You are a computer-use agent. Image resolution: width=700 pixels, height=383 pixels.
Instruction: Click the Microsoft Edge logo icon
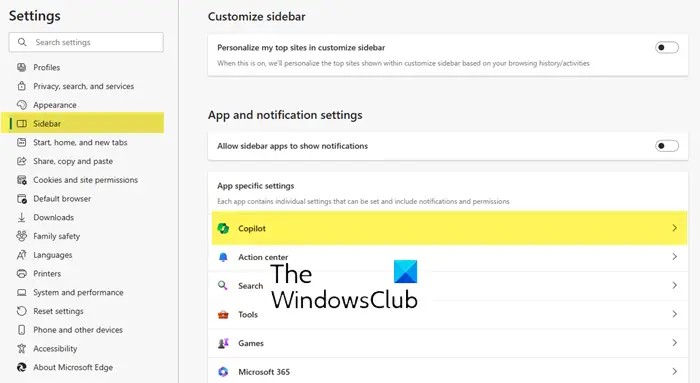[x=21, y=367]
